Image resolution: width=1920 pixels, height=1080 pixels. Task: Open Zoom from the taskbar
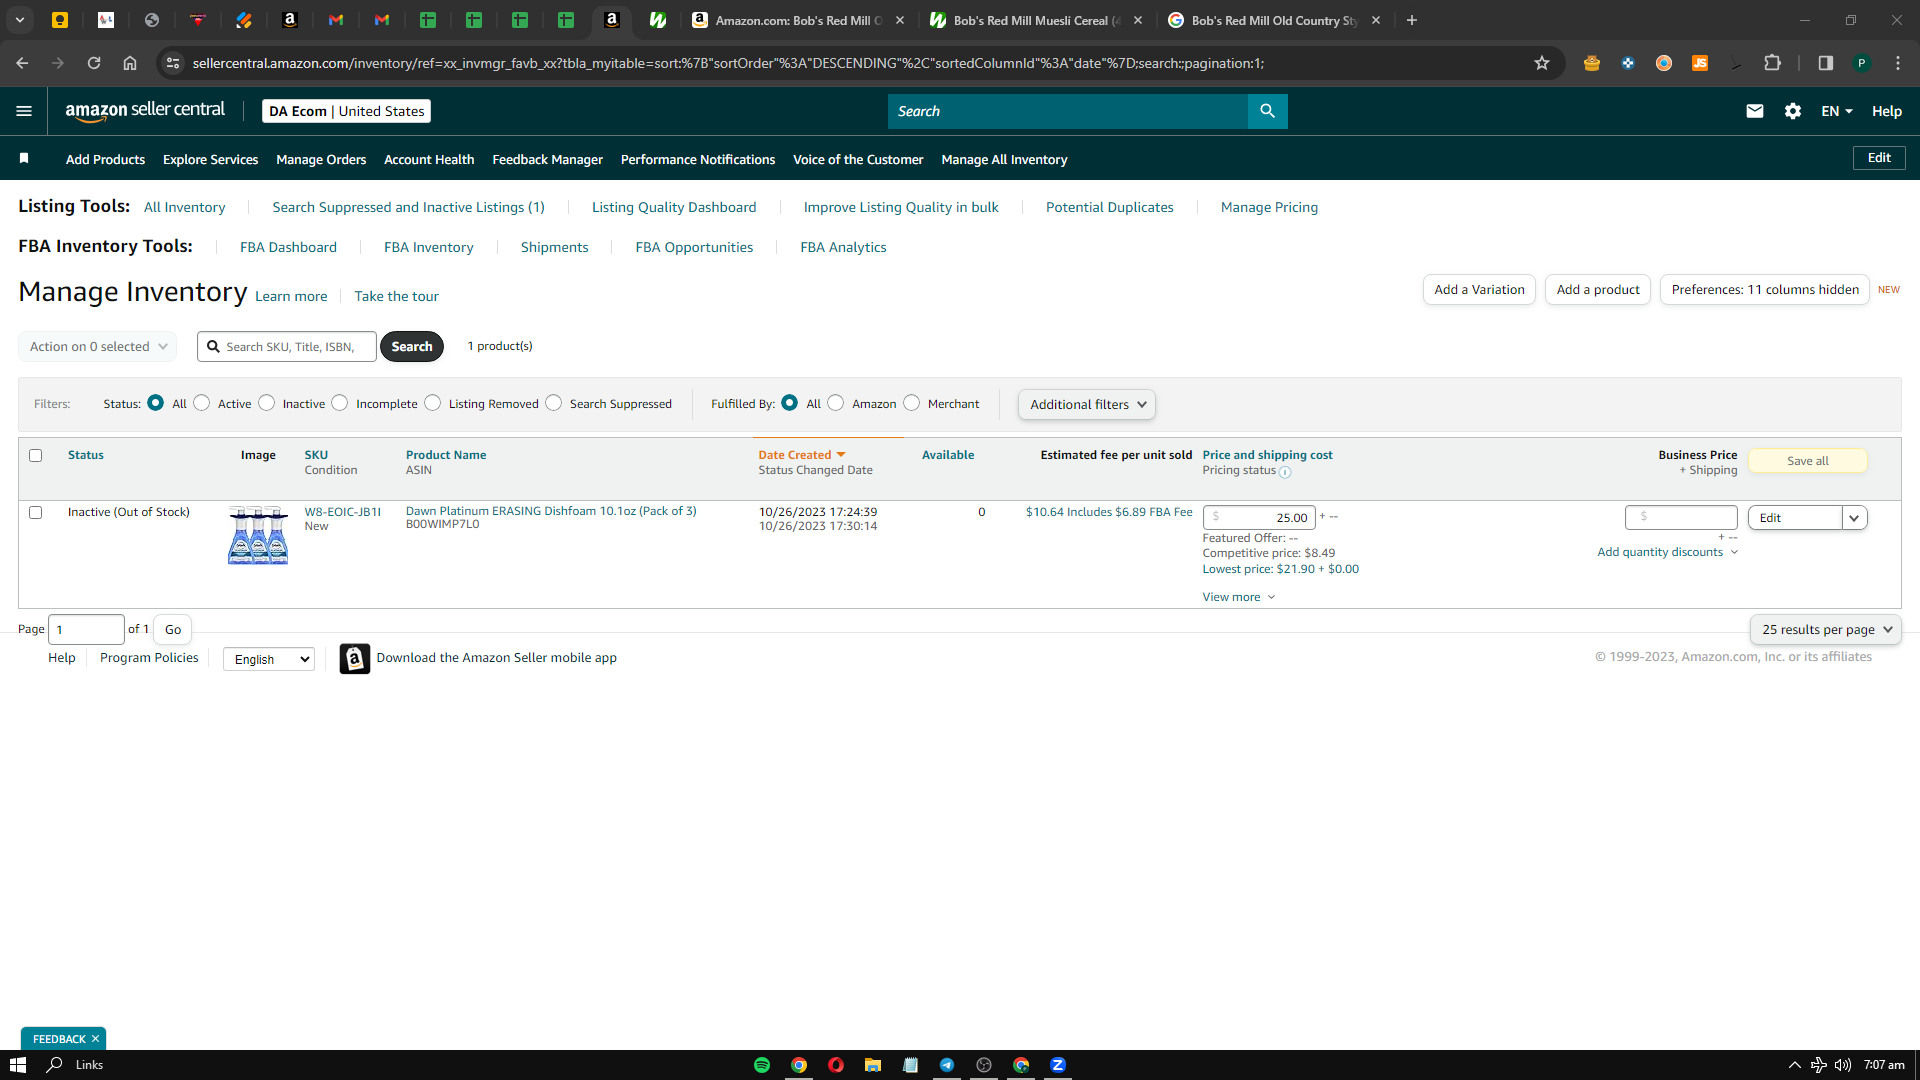pyautogui.click(x=1058, y=1065)
